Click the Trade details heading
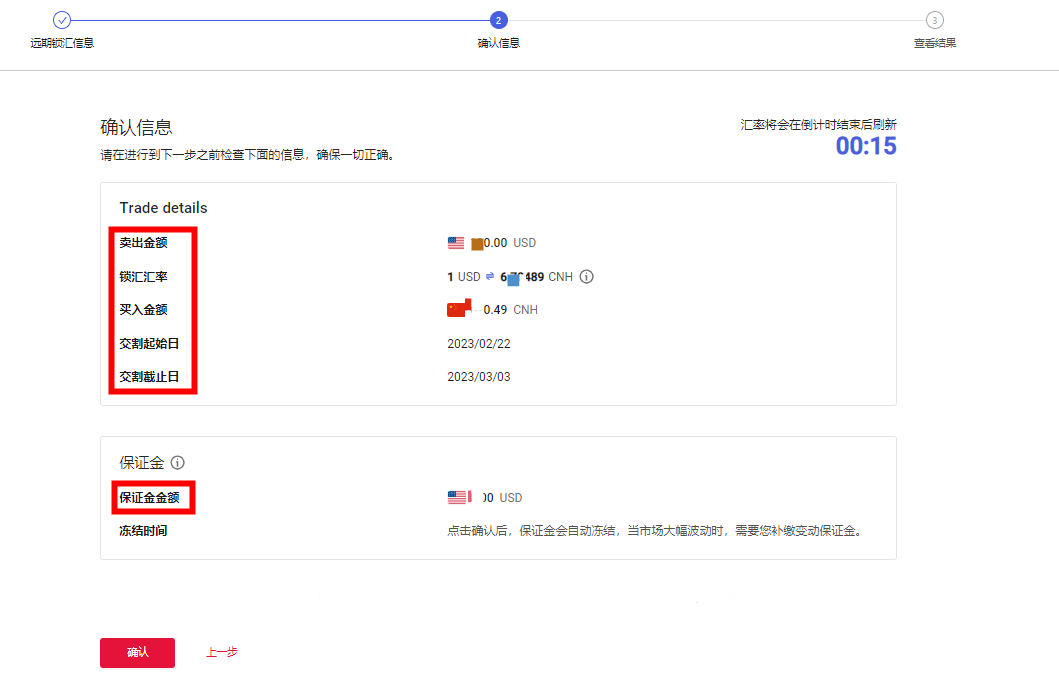This screenshot has height=692, width=1059. [163, 208]
